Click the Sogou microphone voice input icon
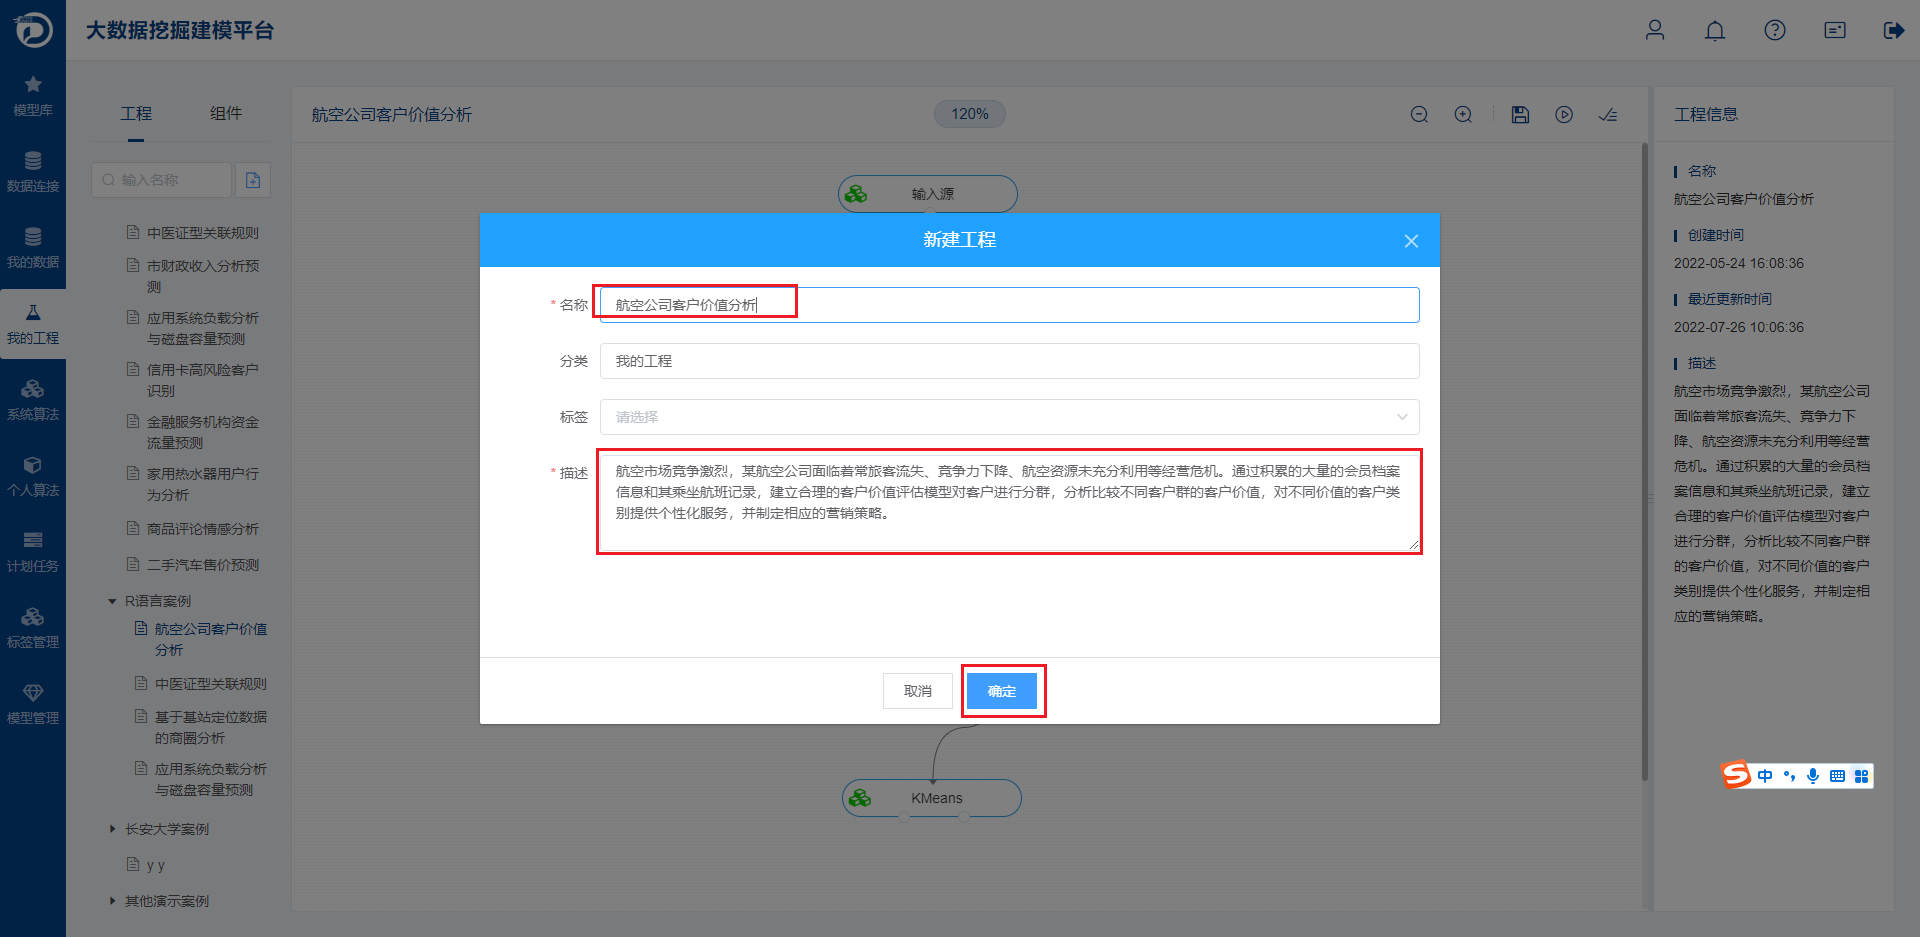The height and width of the screenshot is (937, 1920). (x=1813, y=776)
